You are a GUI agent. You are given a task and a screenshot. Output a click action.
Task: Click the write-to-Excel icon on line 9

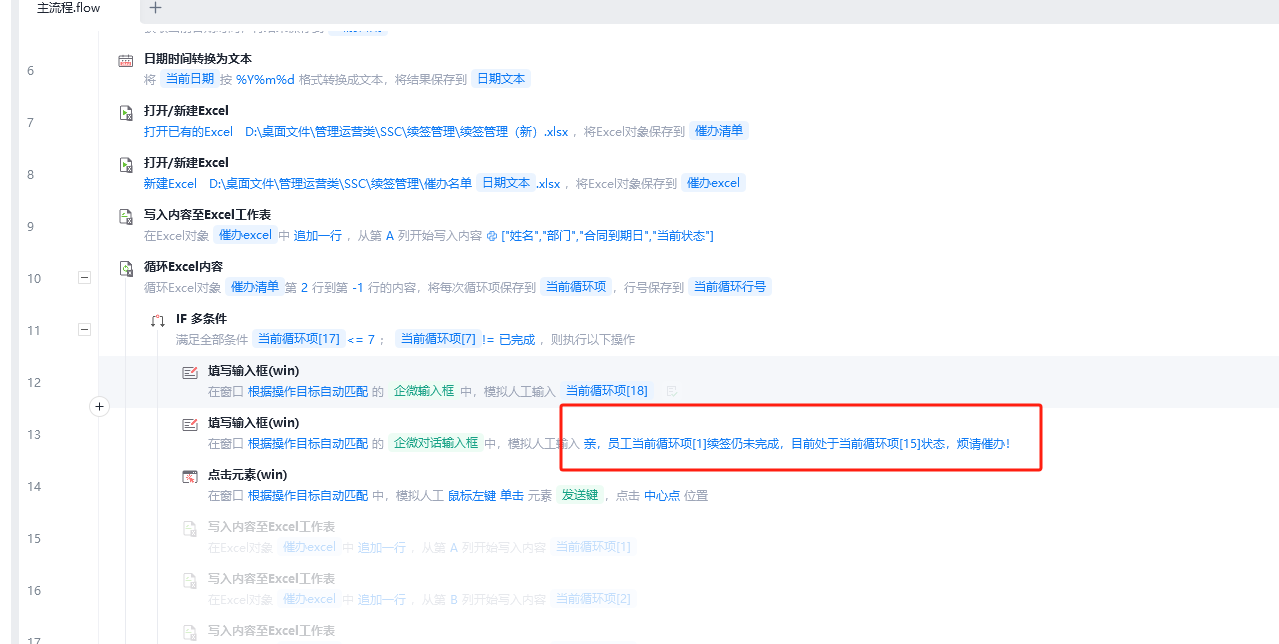[126, 217]
